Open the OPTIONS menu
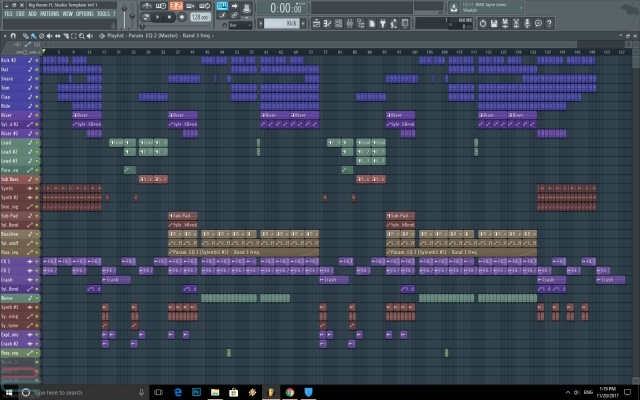 (x=84, y=14)
